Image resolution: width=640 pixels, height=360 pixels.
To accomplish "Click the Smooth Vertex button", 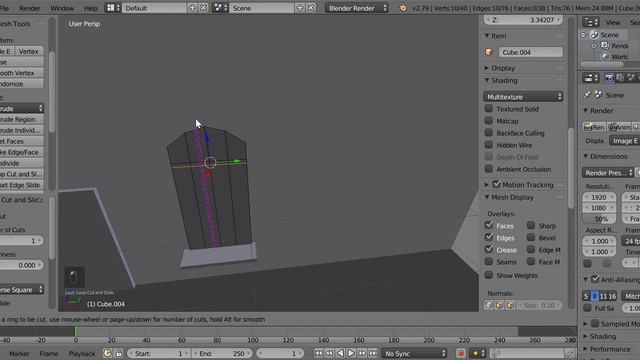I will pyautogui.click(x=22, y=73).
